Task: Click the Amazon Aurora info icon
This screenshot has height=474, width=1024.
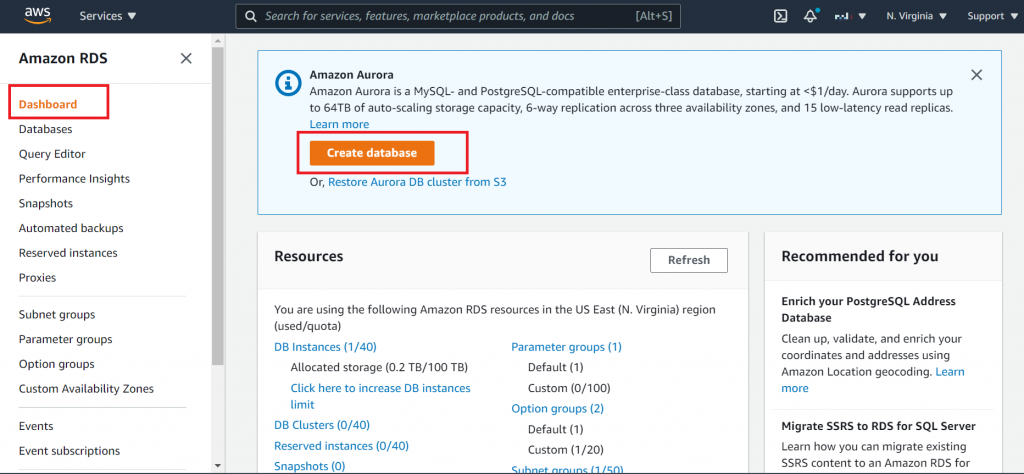Action: coord(287,83)
